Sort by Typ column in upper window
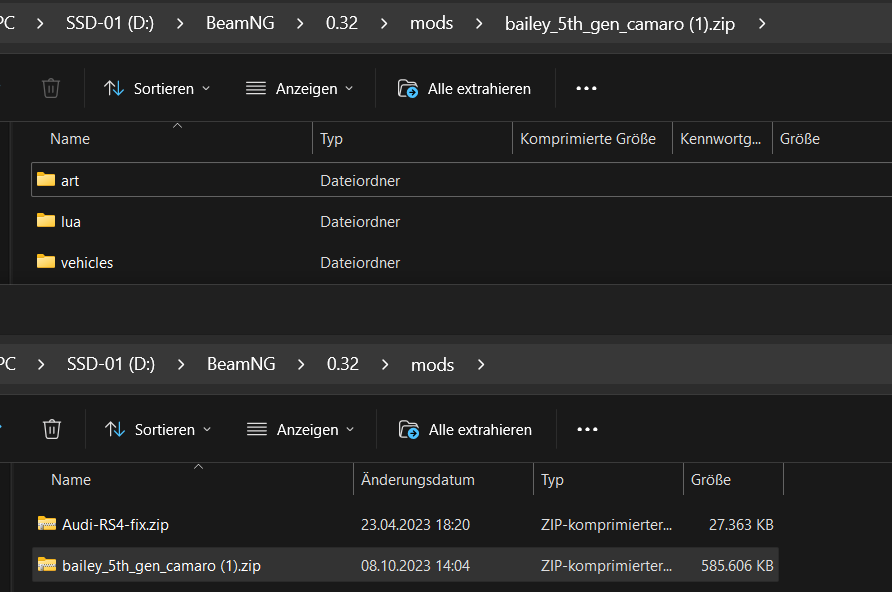 pos(332,139)
